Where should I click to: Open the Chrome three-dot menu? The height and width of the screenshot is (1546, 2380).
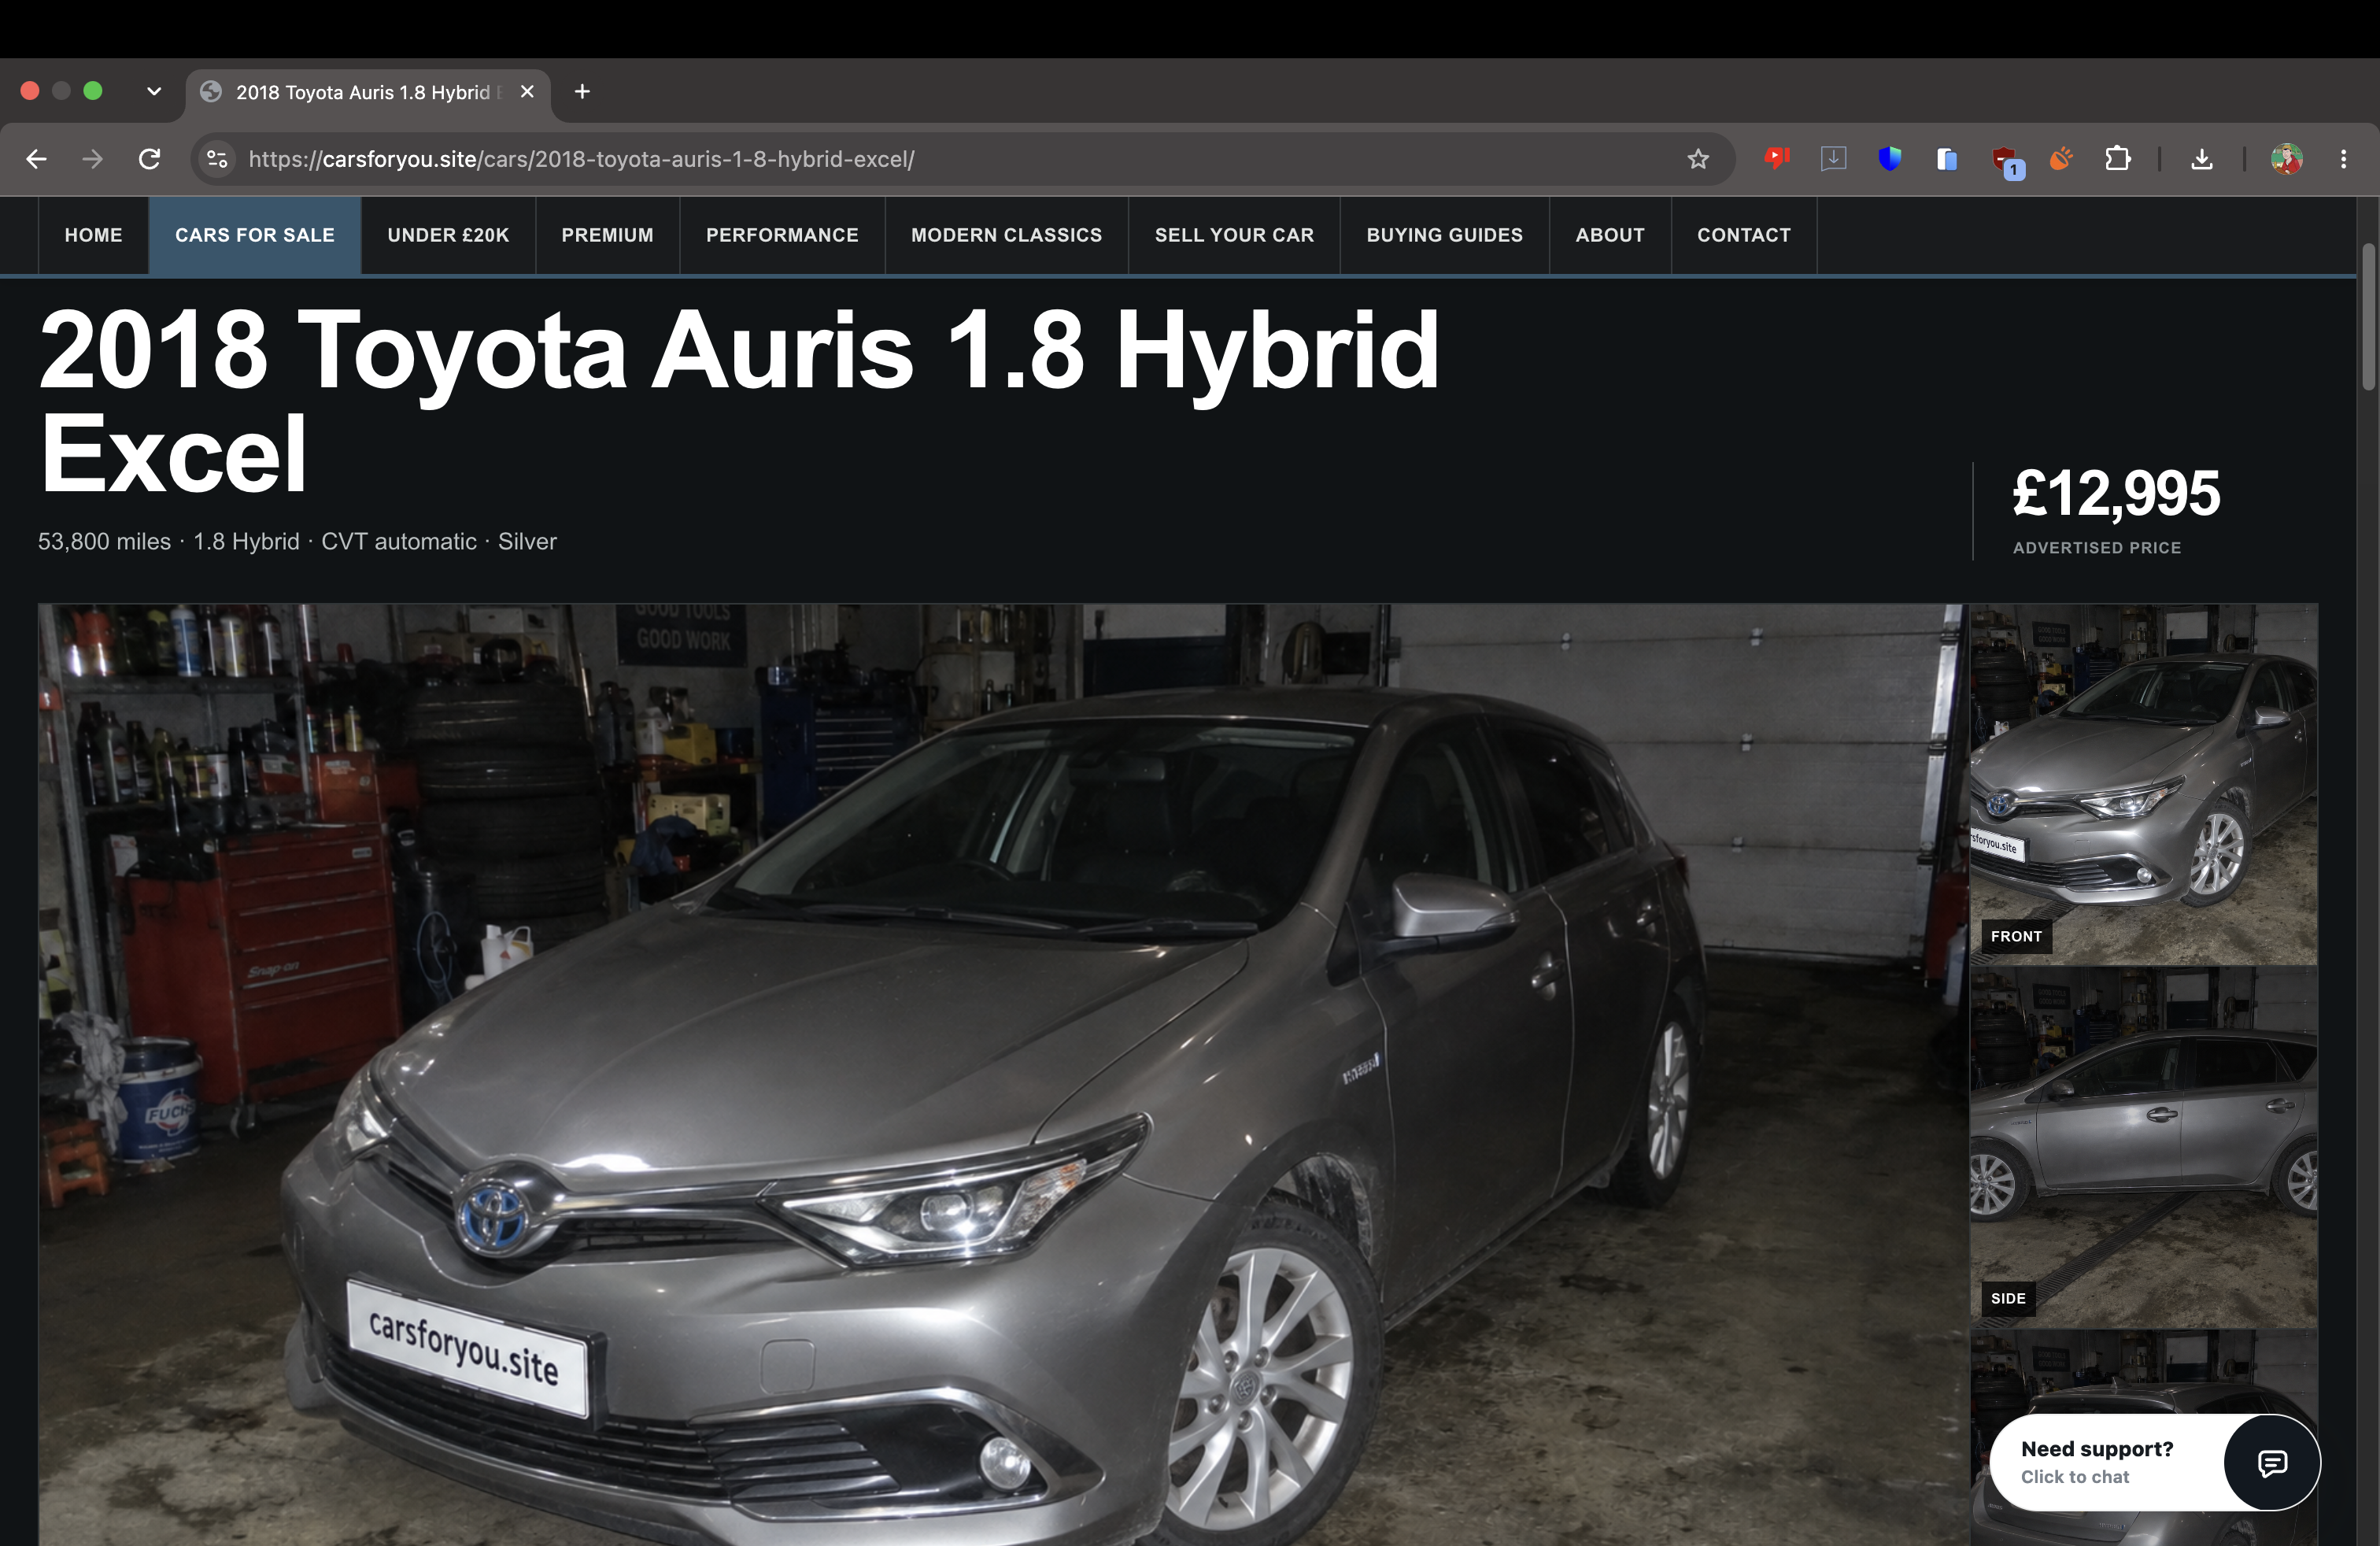pos(2343,159)
